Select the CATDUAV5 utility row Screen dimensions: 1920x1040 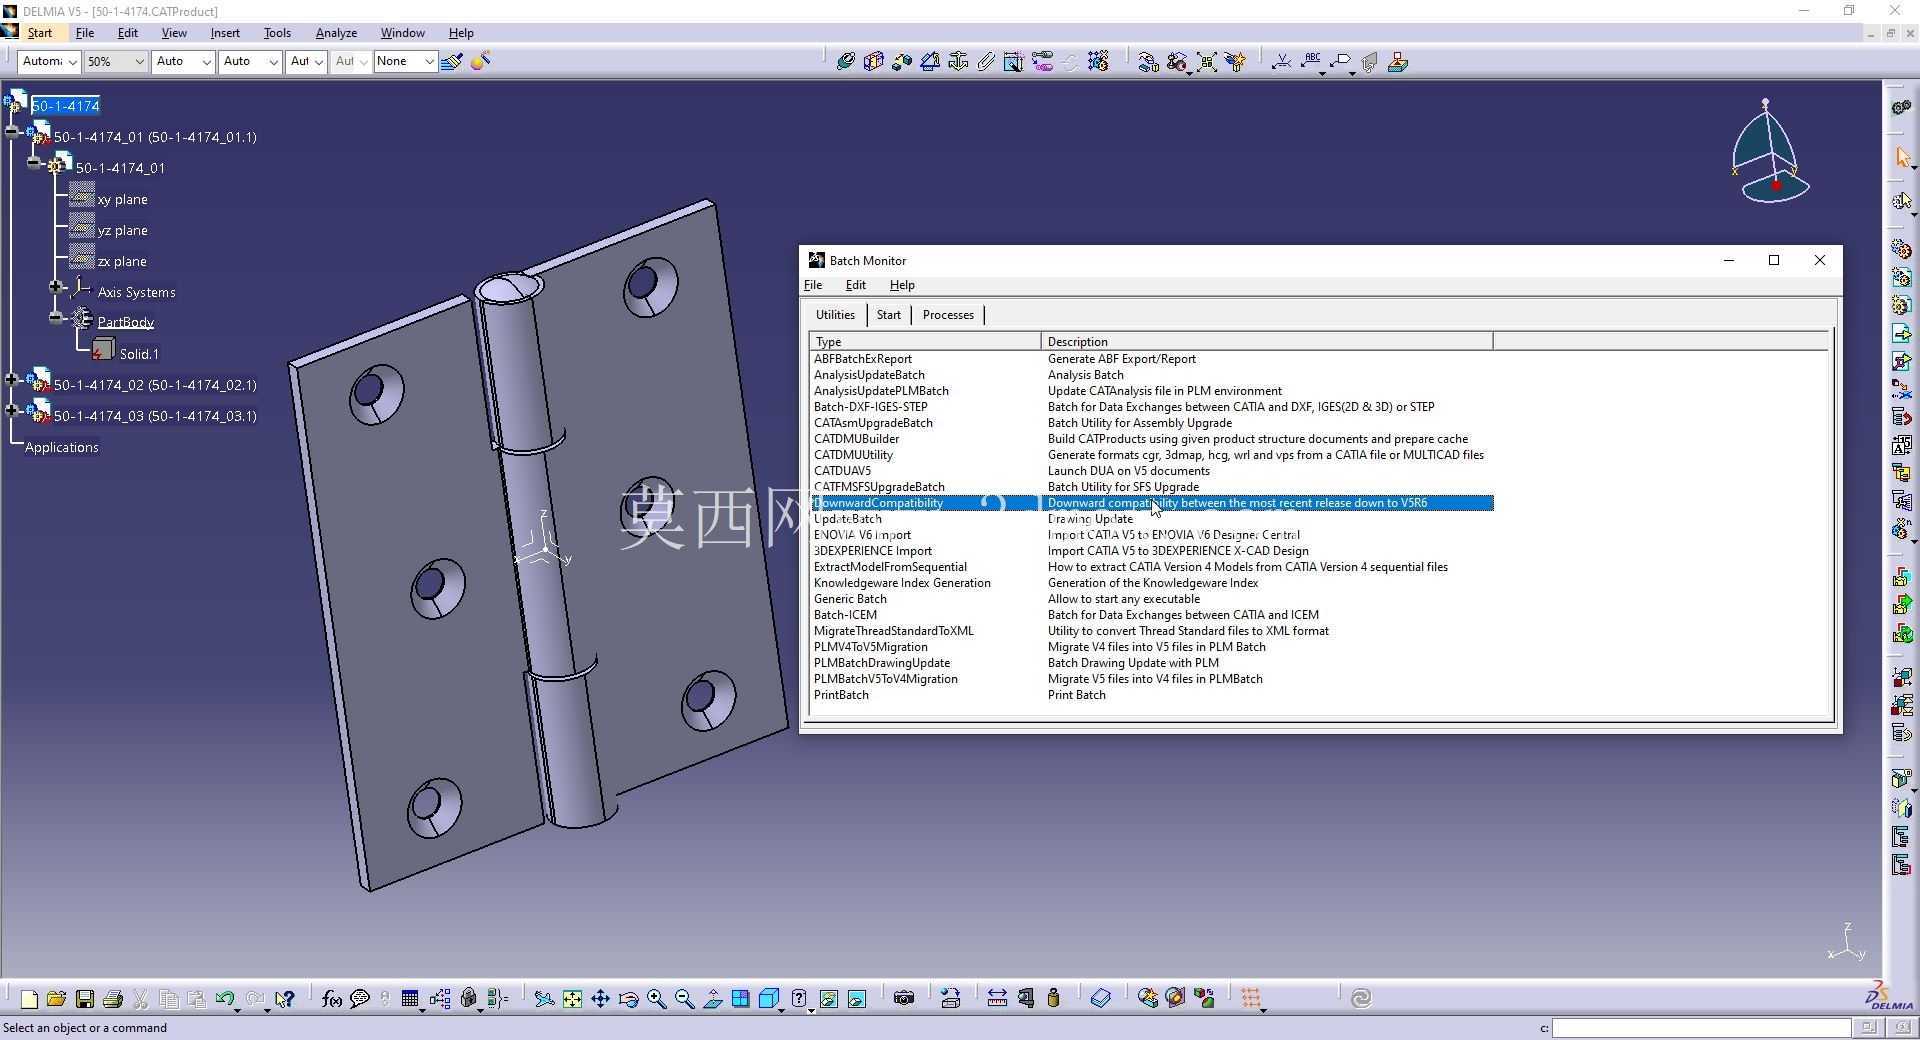[1151, 471]
